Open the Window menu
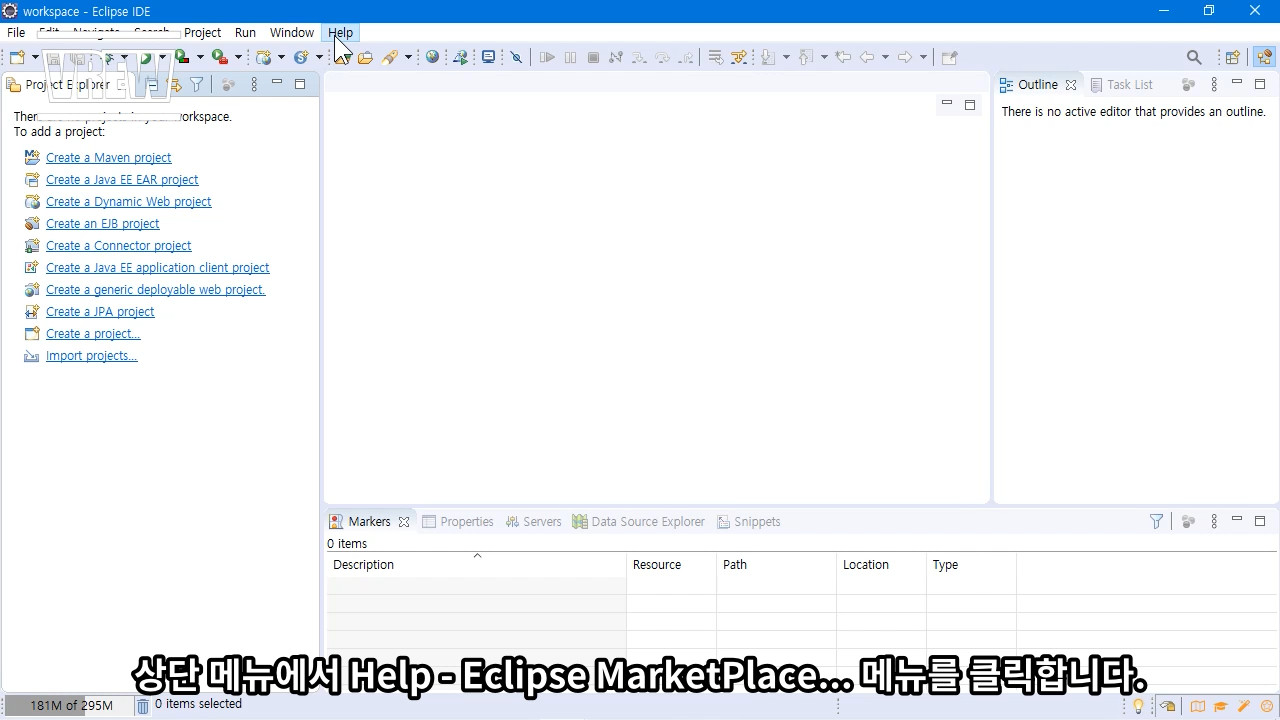This screenshot has width=1280, height=720. point(292,33)
